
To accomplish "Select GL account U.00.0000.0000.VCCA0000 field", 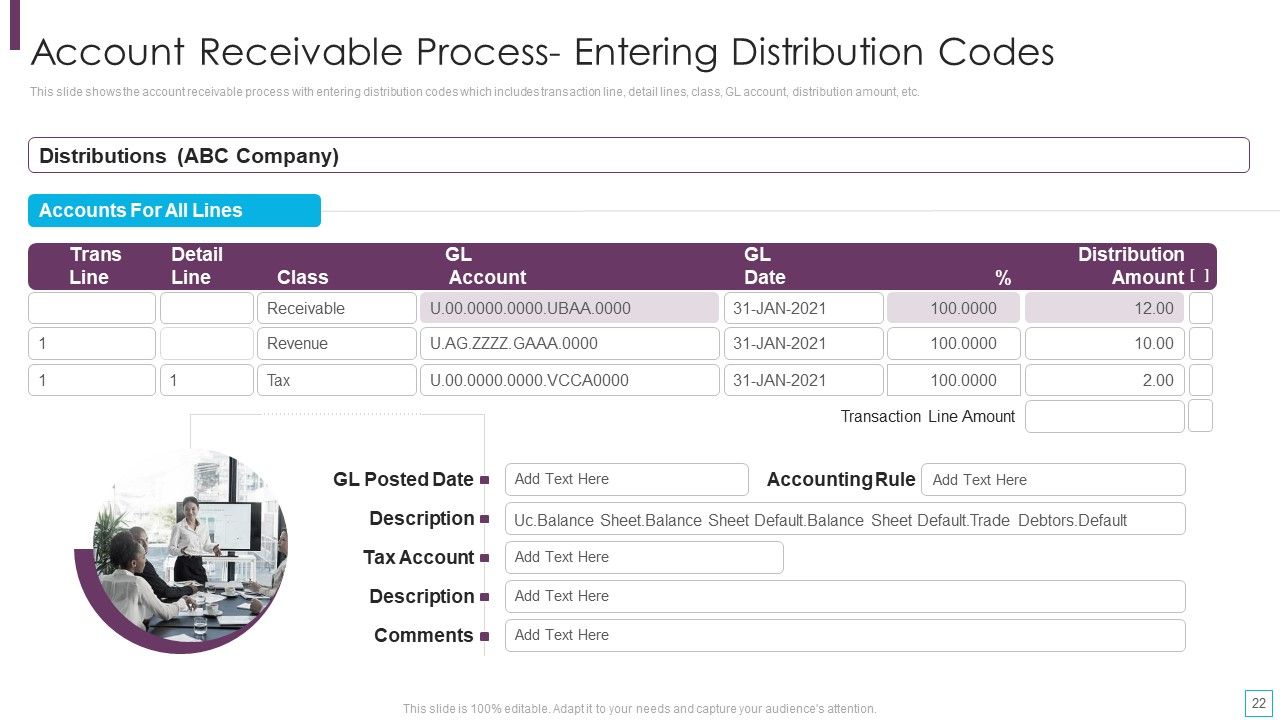I will (570, 380).
